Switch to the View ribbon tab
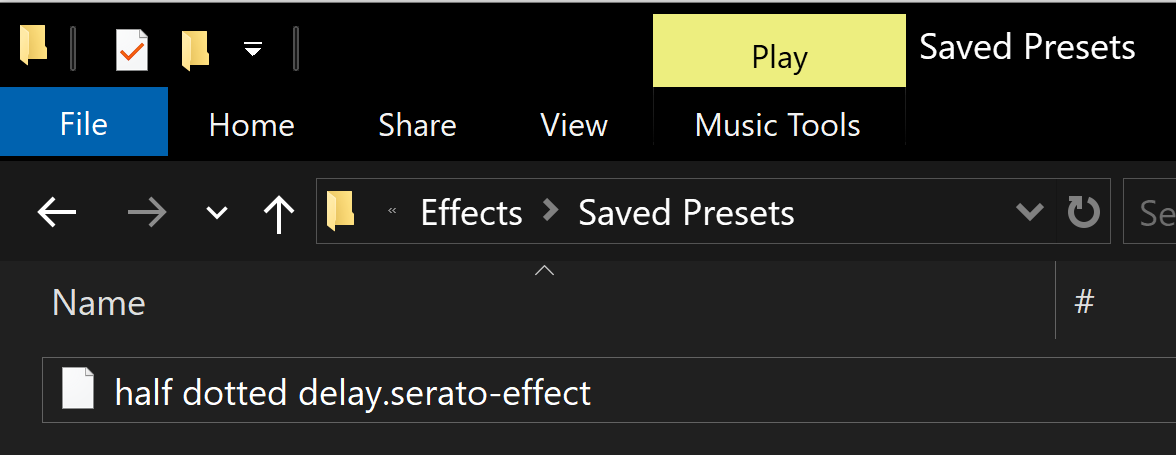 (574, 124)
